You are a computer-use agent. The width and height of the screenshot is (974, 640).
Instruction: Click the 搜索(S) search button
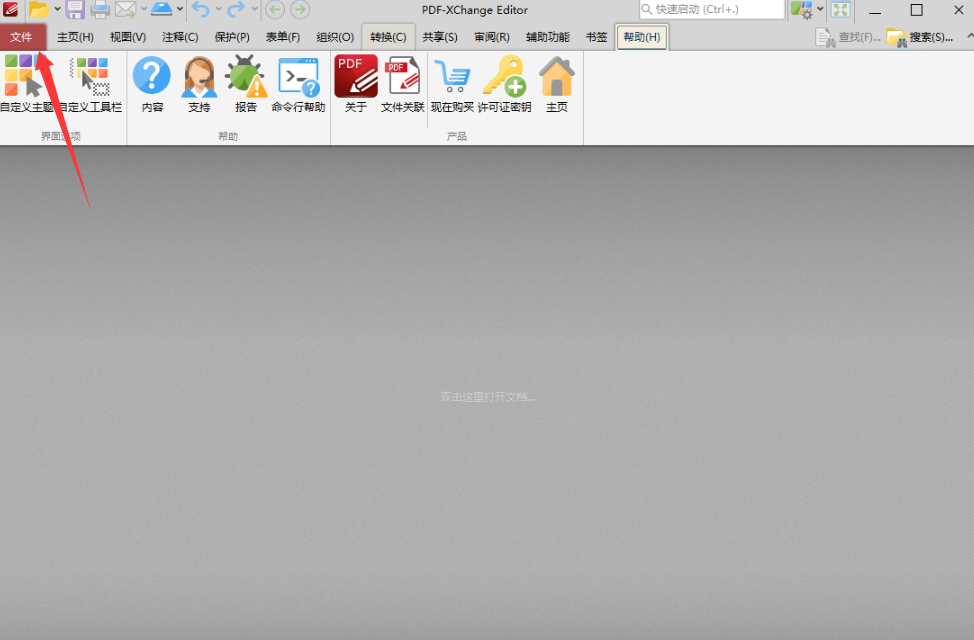click(x=920, y=37)
